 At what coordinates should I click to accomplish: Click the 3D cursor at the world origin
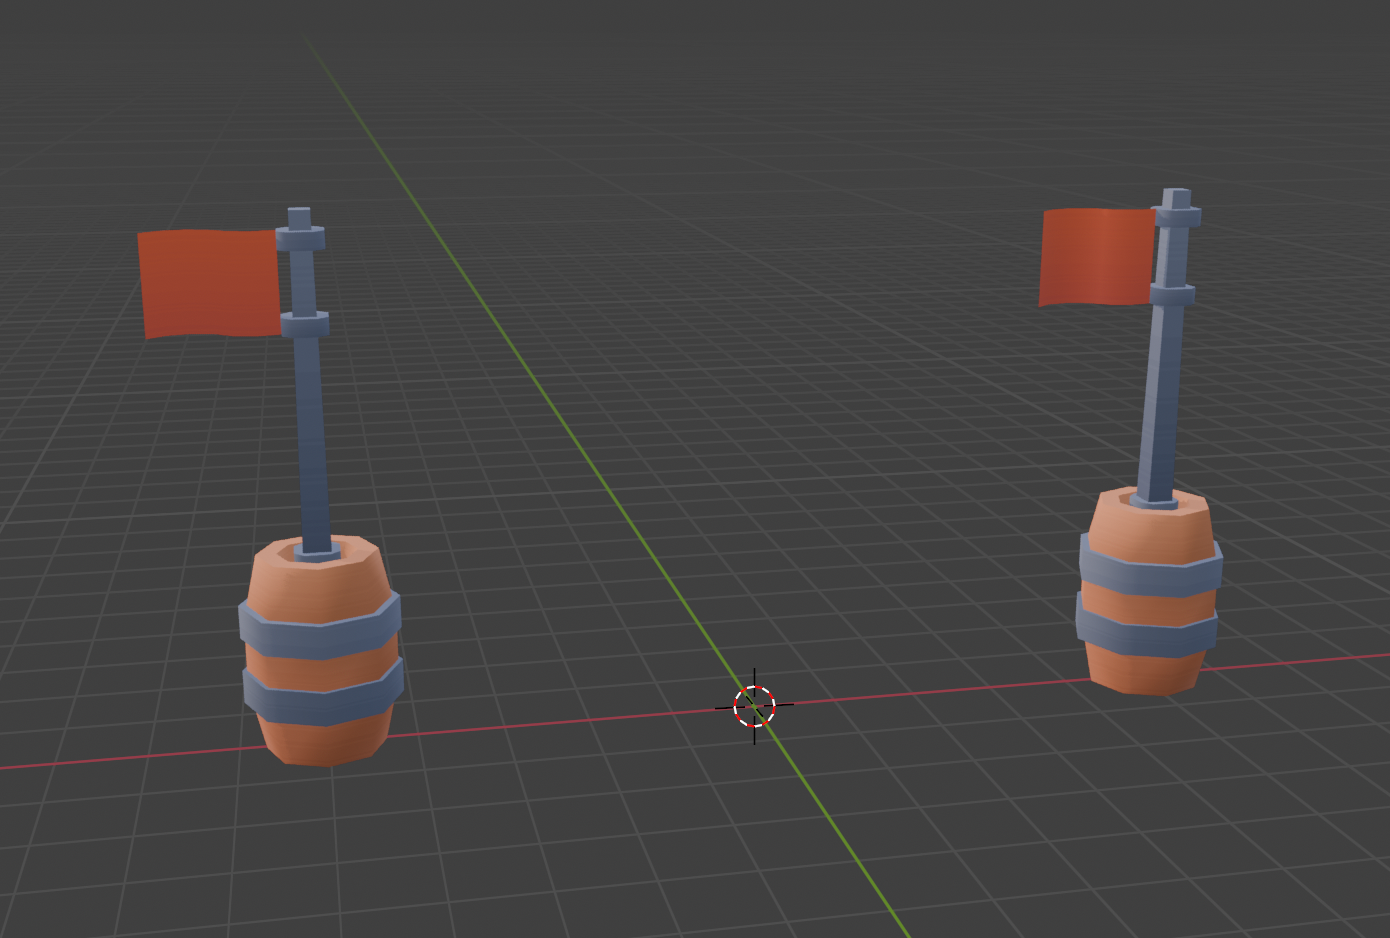pyautogui.click(x=754, y=706)
